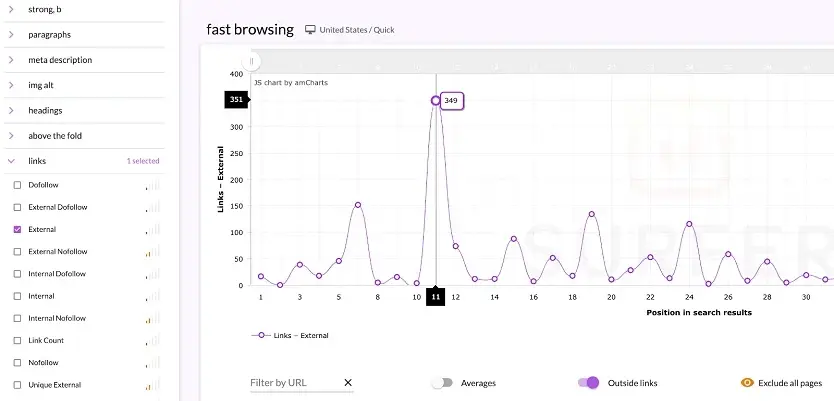834x401 pixels.
Task: Click the 'fast browsing' keyword title
Action: (250, 29)
